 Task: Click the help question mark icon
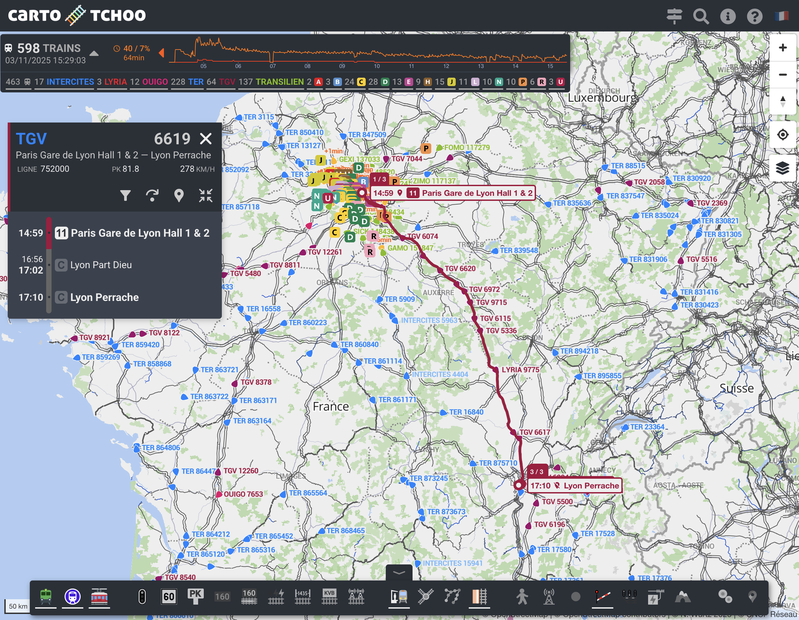pyautogui.click(x=755, y=16)
